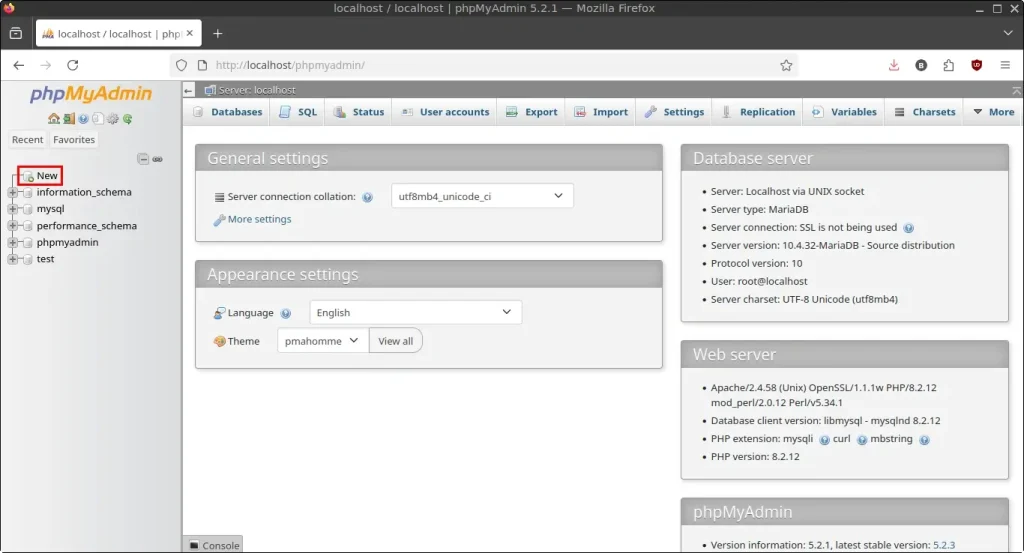Open Firefox extensions puzzle icon
Viewport: 1024px width, 553px height.
coord(948,65)
